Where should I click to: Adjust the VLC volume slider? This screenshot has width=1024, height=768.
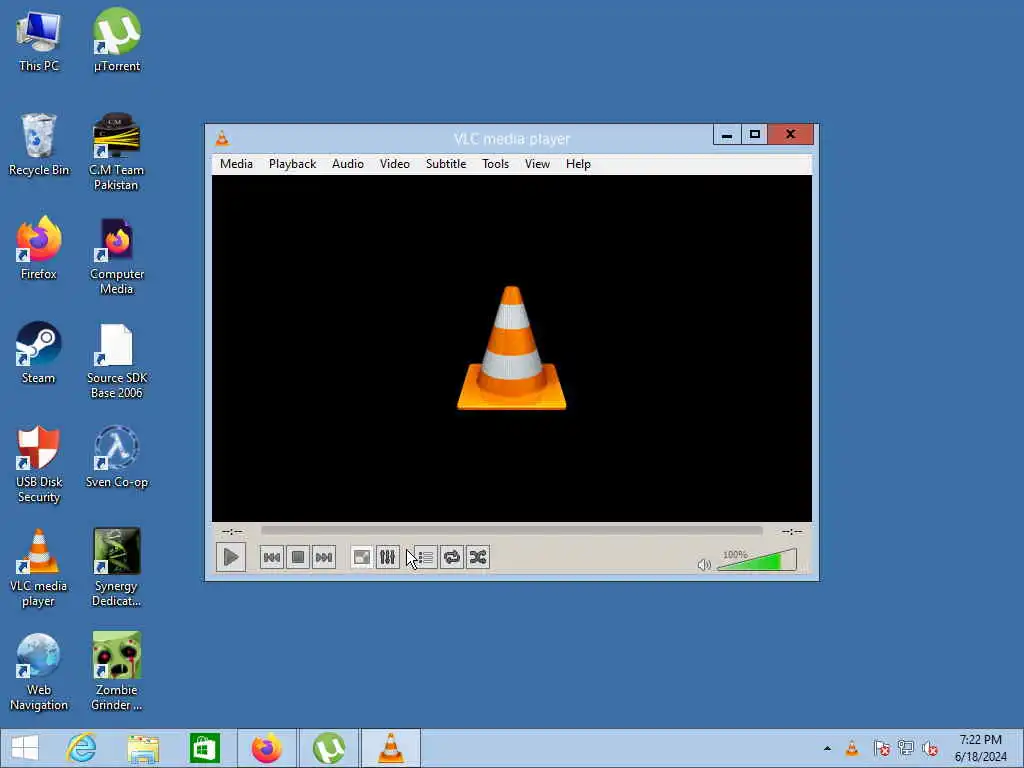point(757,560)
